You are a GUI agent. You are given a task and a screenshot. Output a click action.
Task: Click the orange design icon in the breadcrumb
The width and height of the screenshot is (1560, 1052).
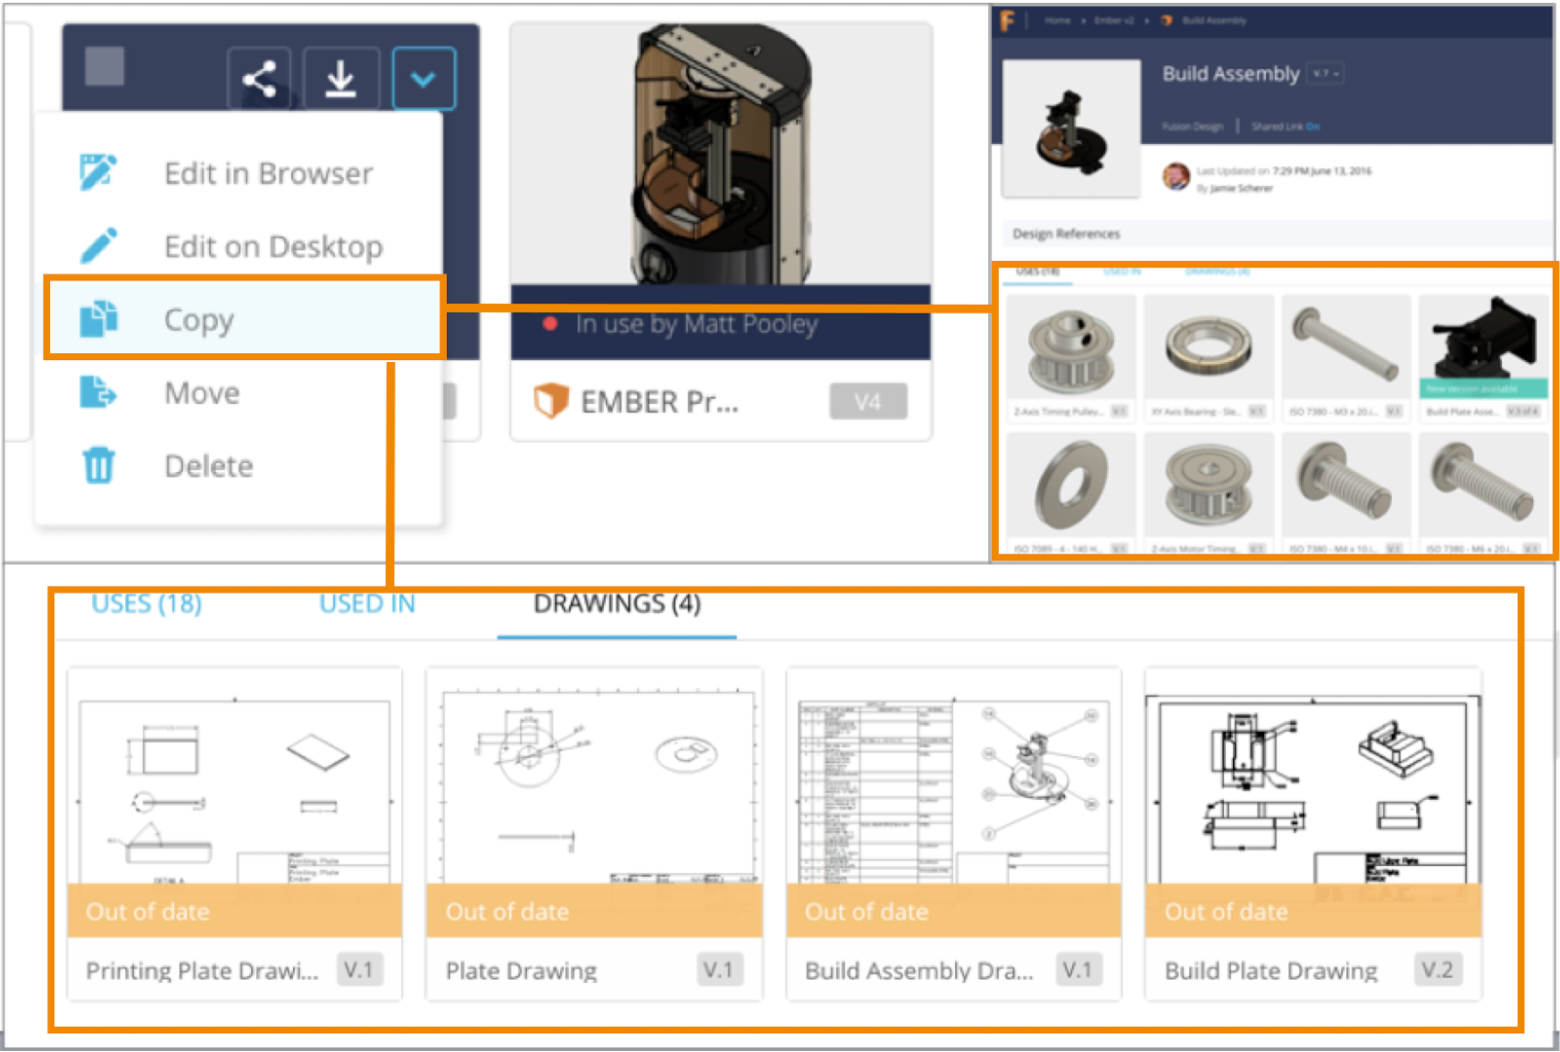tap(1166, 20)
